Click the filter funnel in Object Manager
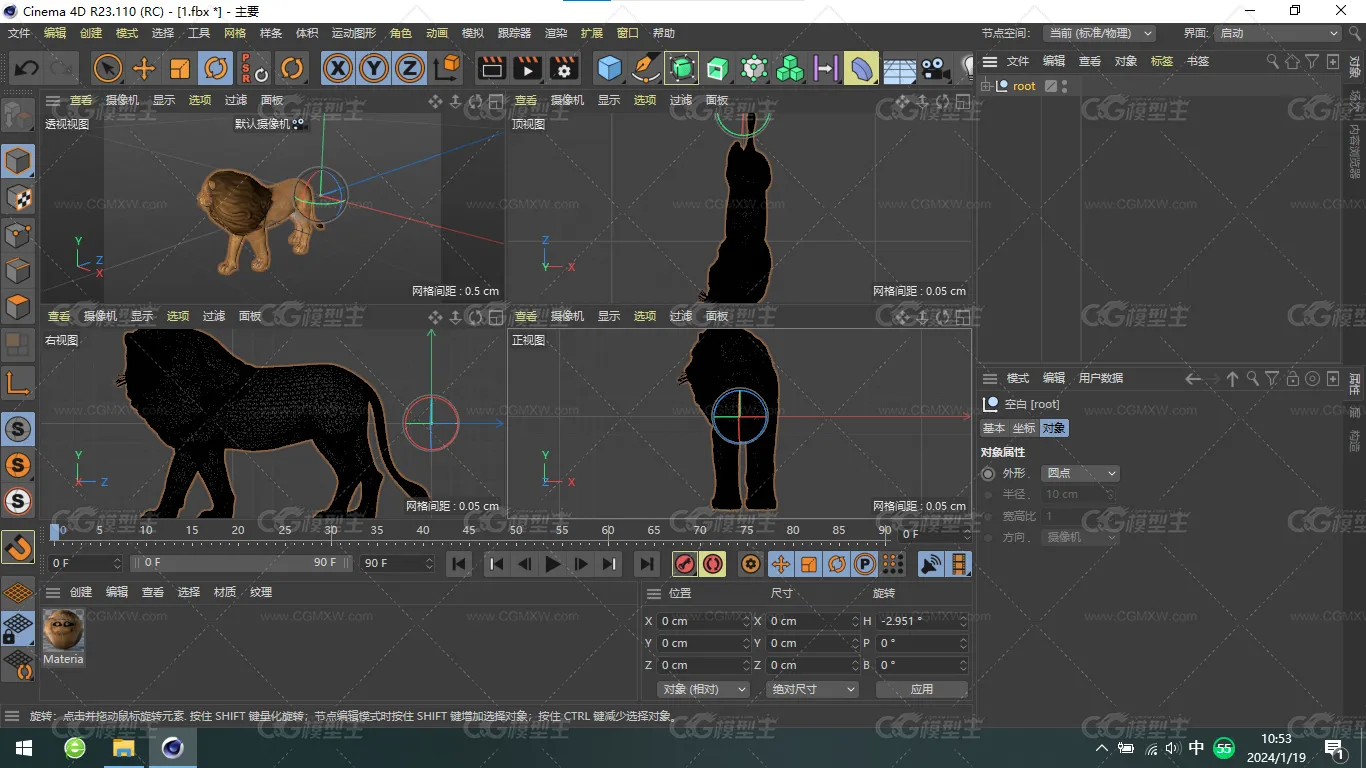This screenshot has width=1366, height=768. coord(1312,61)
